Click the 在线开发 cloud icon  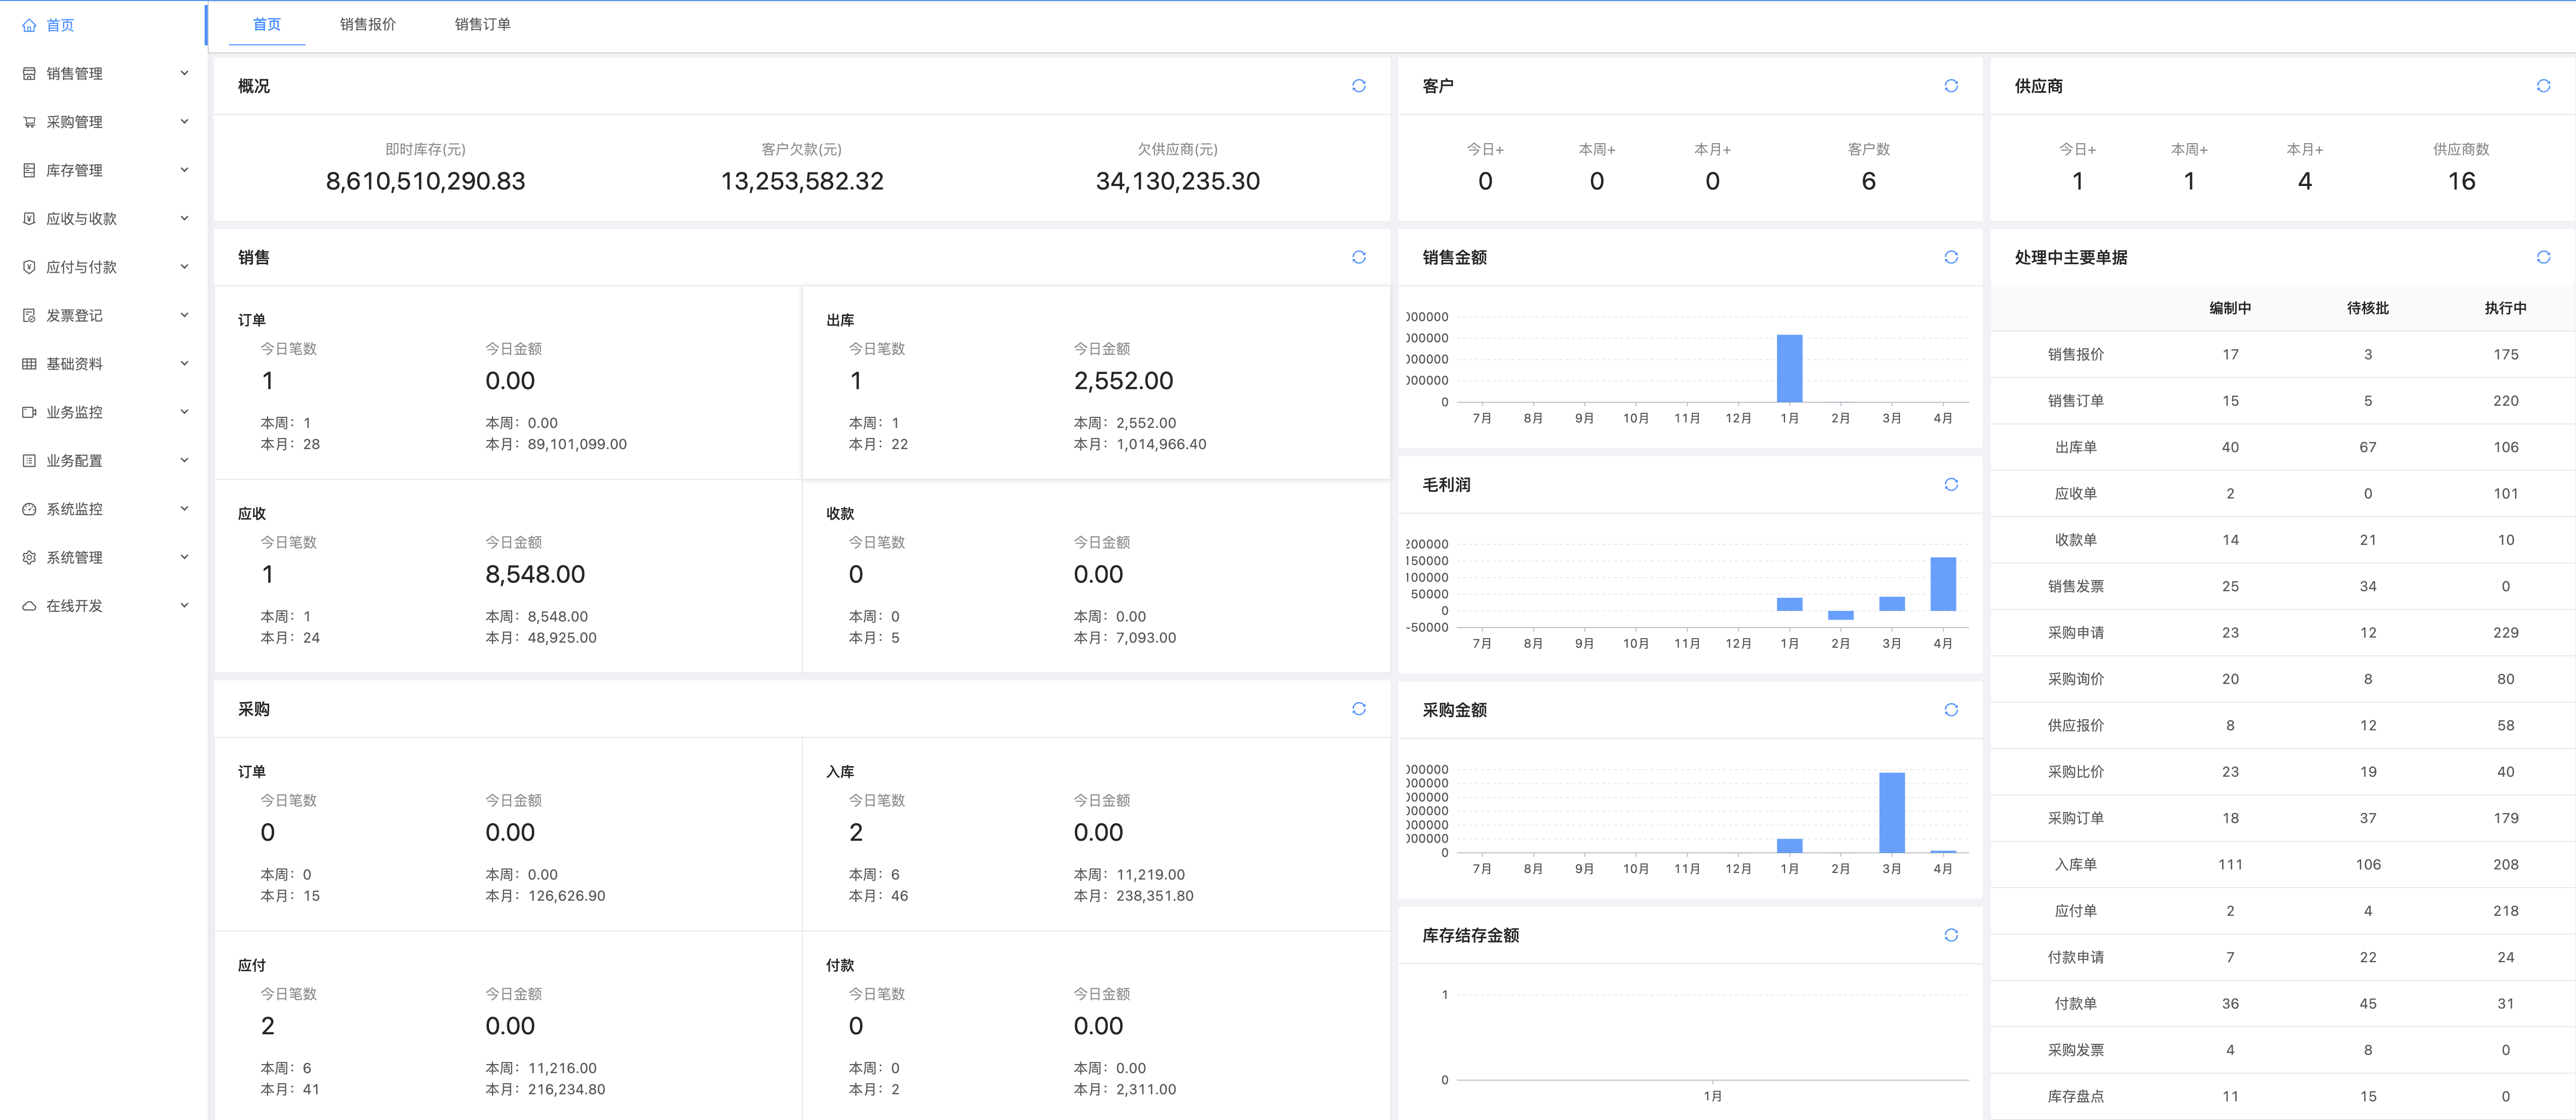pos(29,606)
